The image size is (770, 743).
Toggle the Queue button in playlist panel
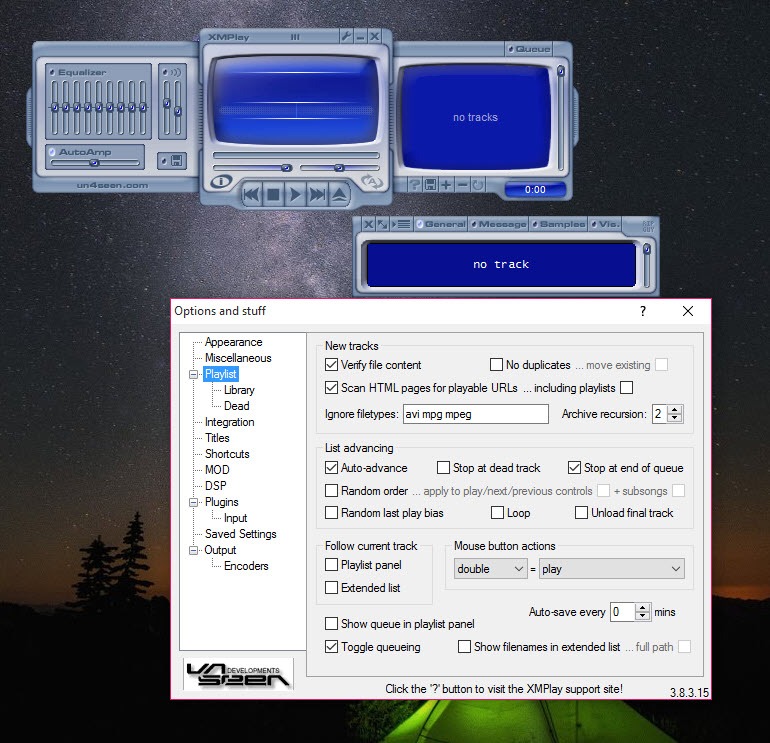pyautogui.click(x=528, y=49)
